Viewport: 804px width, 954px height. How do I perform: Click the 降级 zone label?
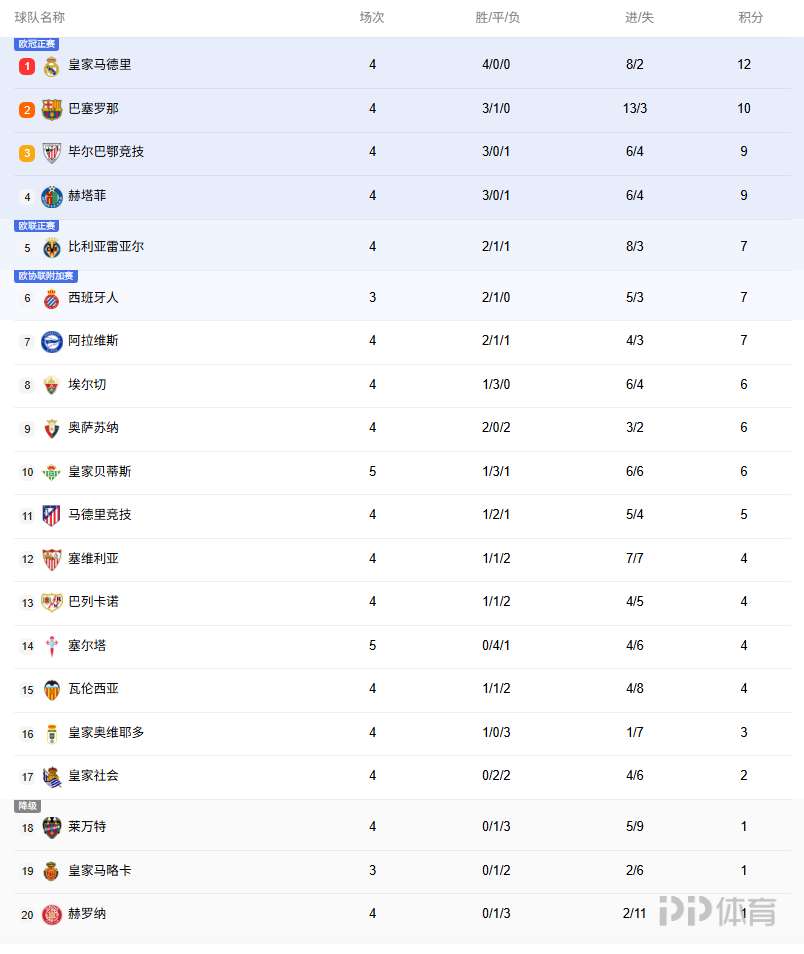(x=27, y=806)
